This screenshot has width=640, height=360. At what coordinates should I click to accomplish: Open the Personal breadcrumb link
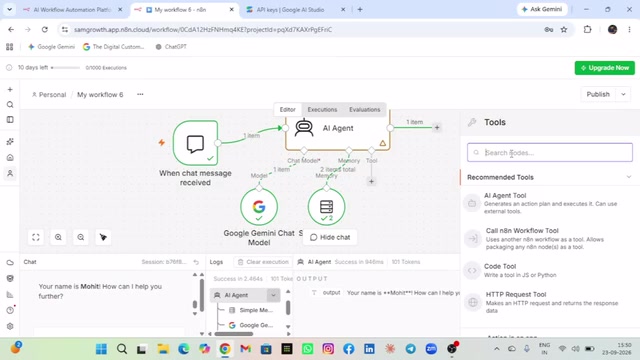49,94
